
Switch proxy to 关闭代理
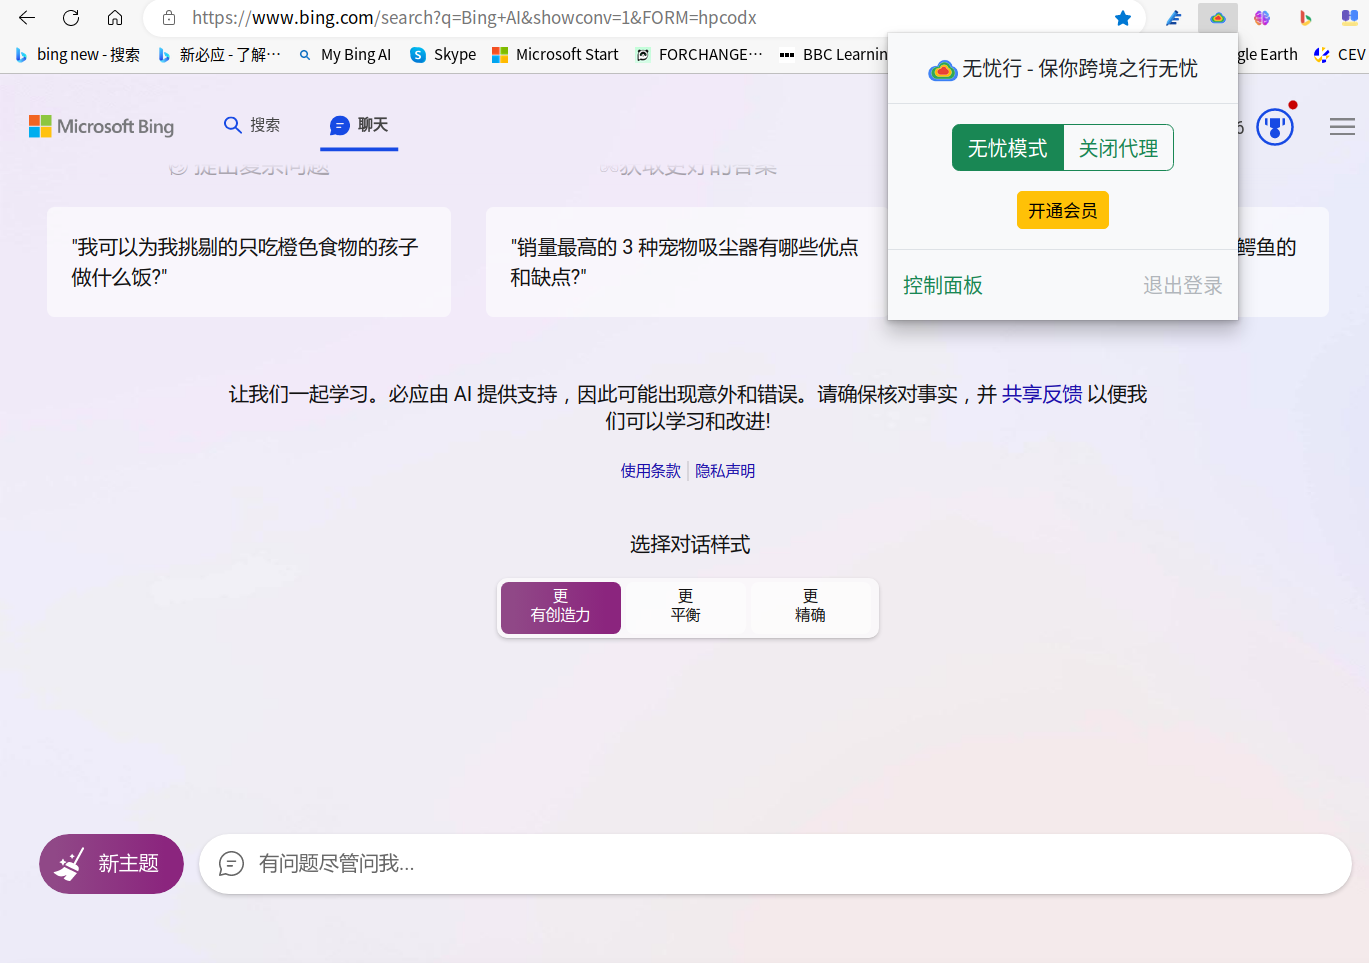[x=1118, y=147]
